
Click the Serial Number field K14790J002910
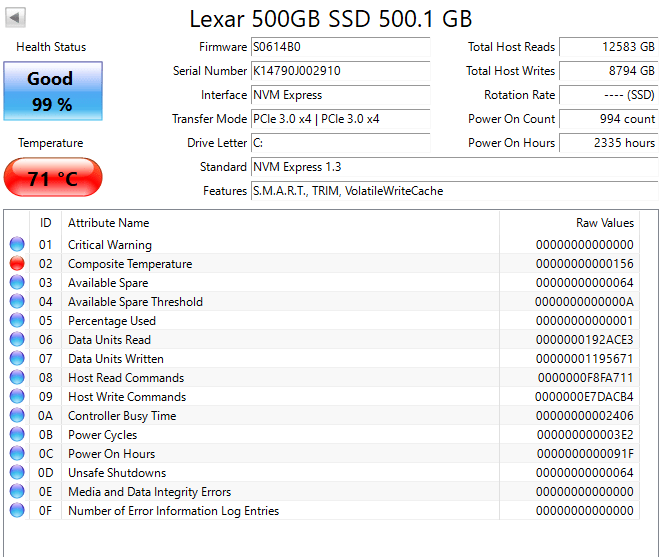pyautogui.click(x=341, y=71)
